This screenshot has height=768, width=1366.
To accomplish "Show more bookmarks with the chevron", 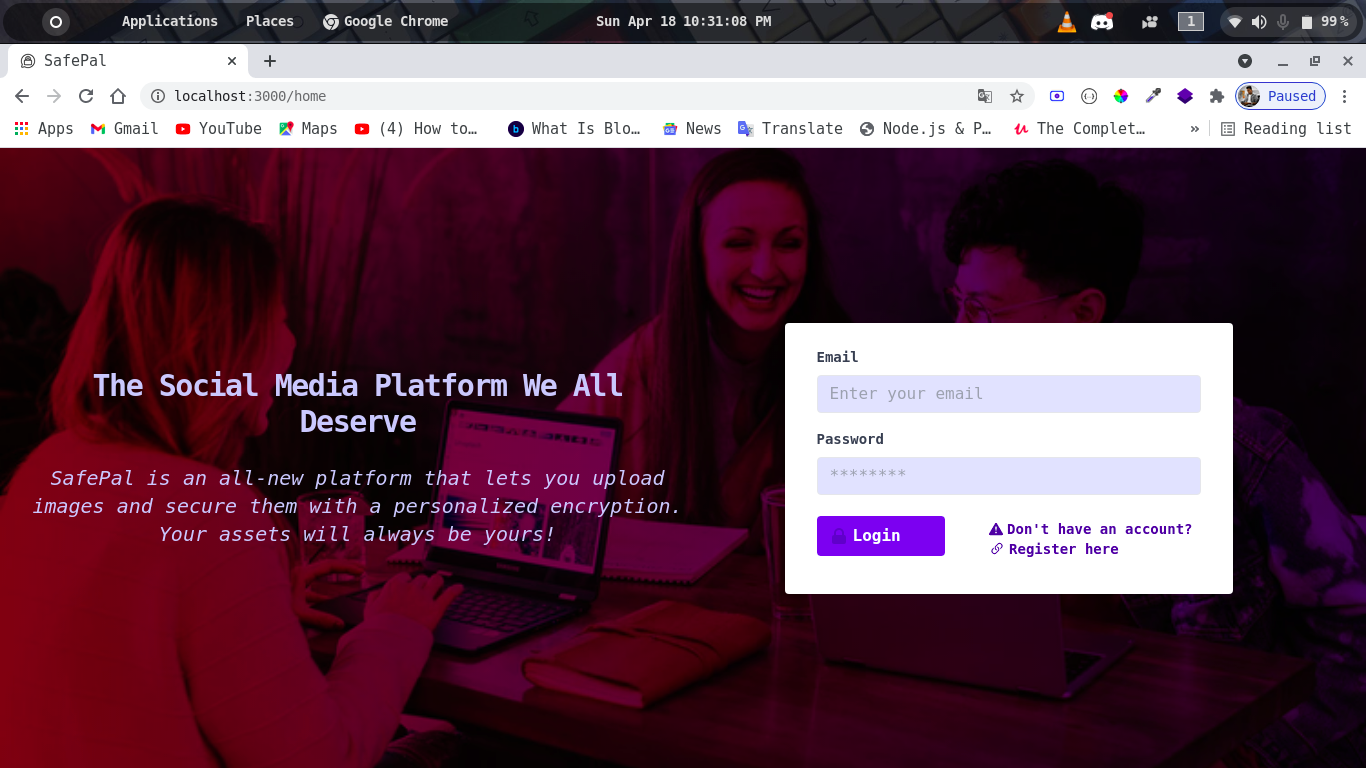I will [1194, 128].
